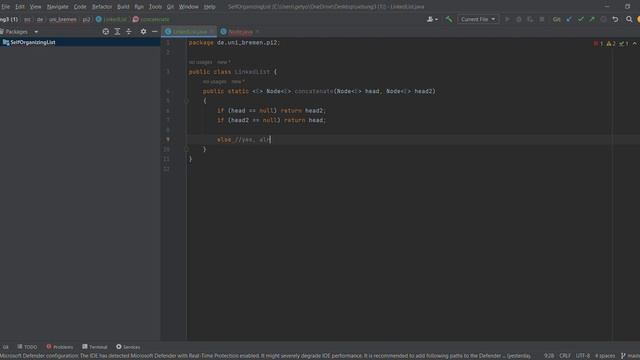Click the Git branch widget in status bar

tap(630, 356)
